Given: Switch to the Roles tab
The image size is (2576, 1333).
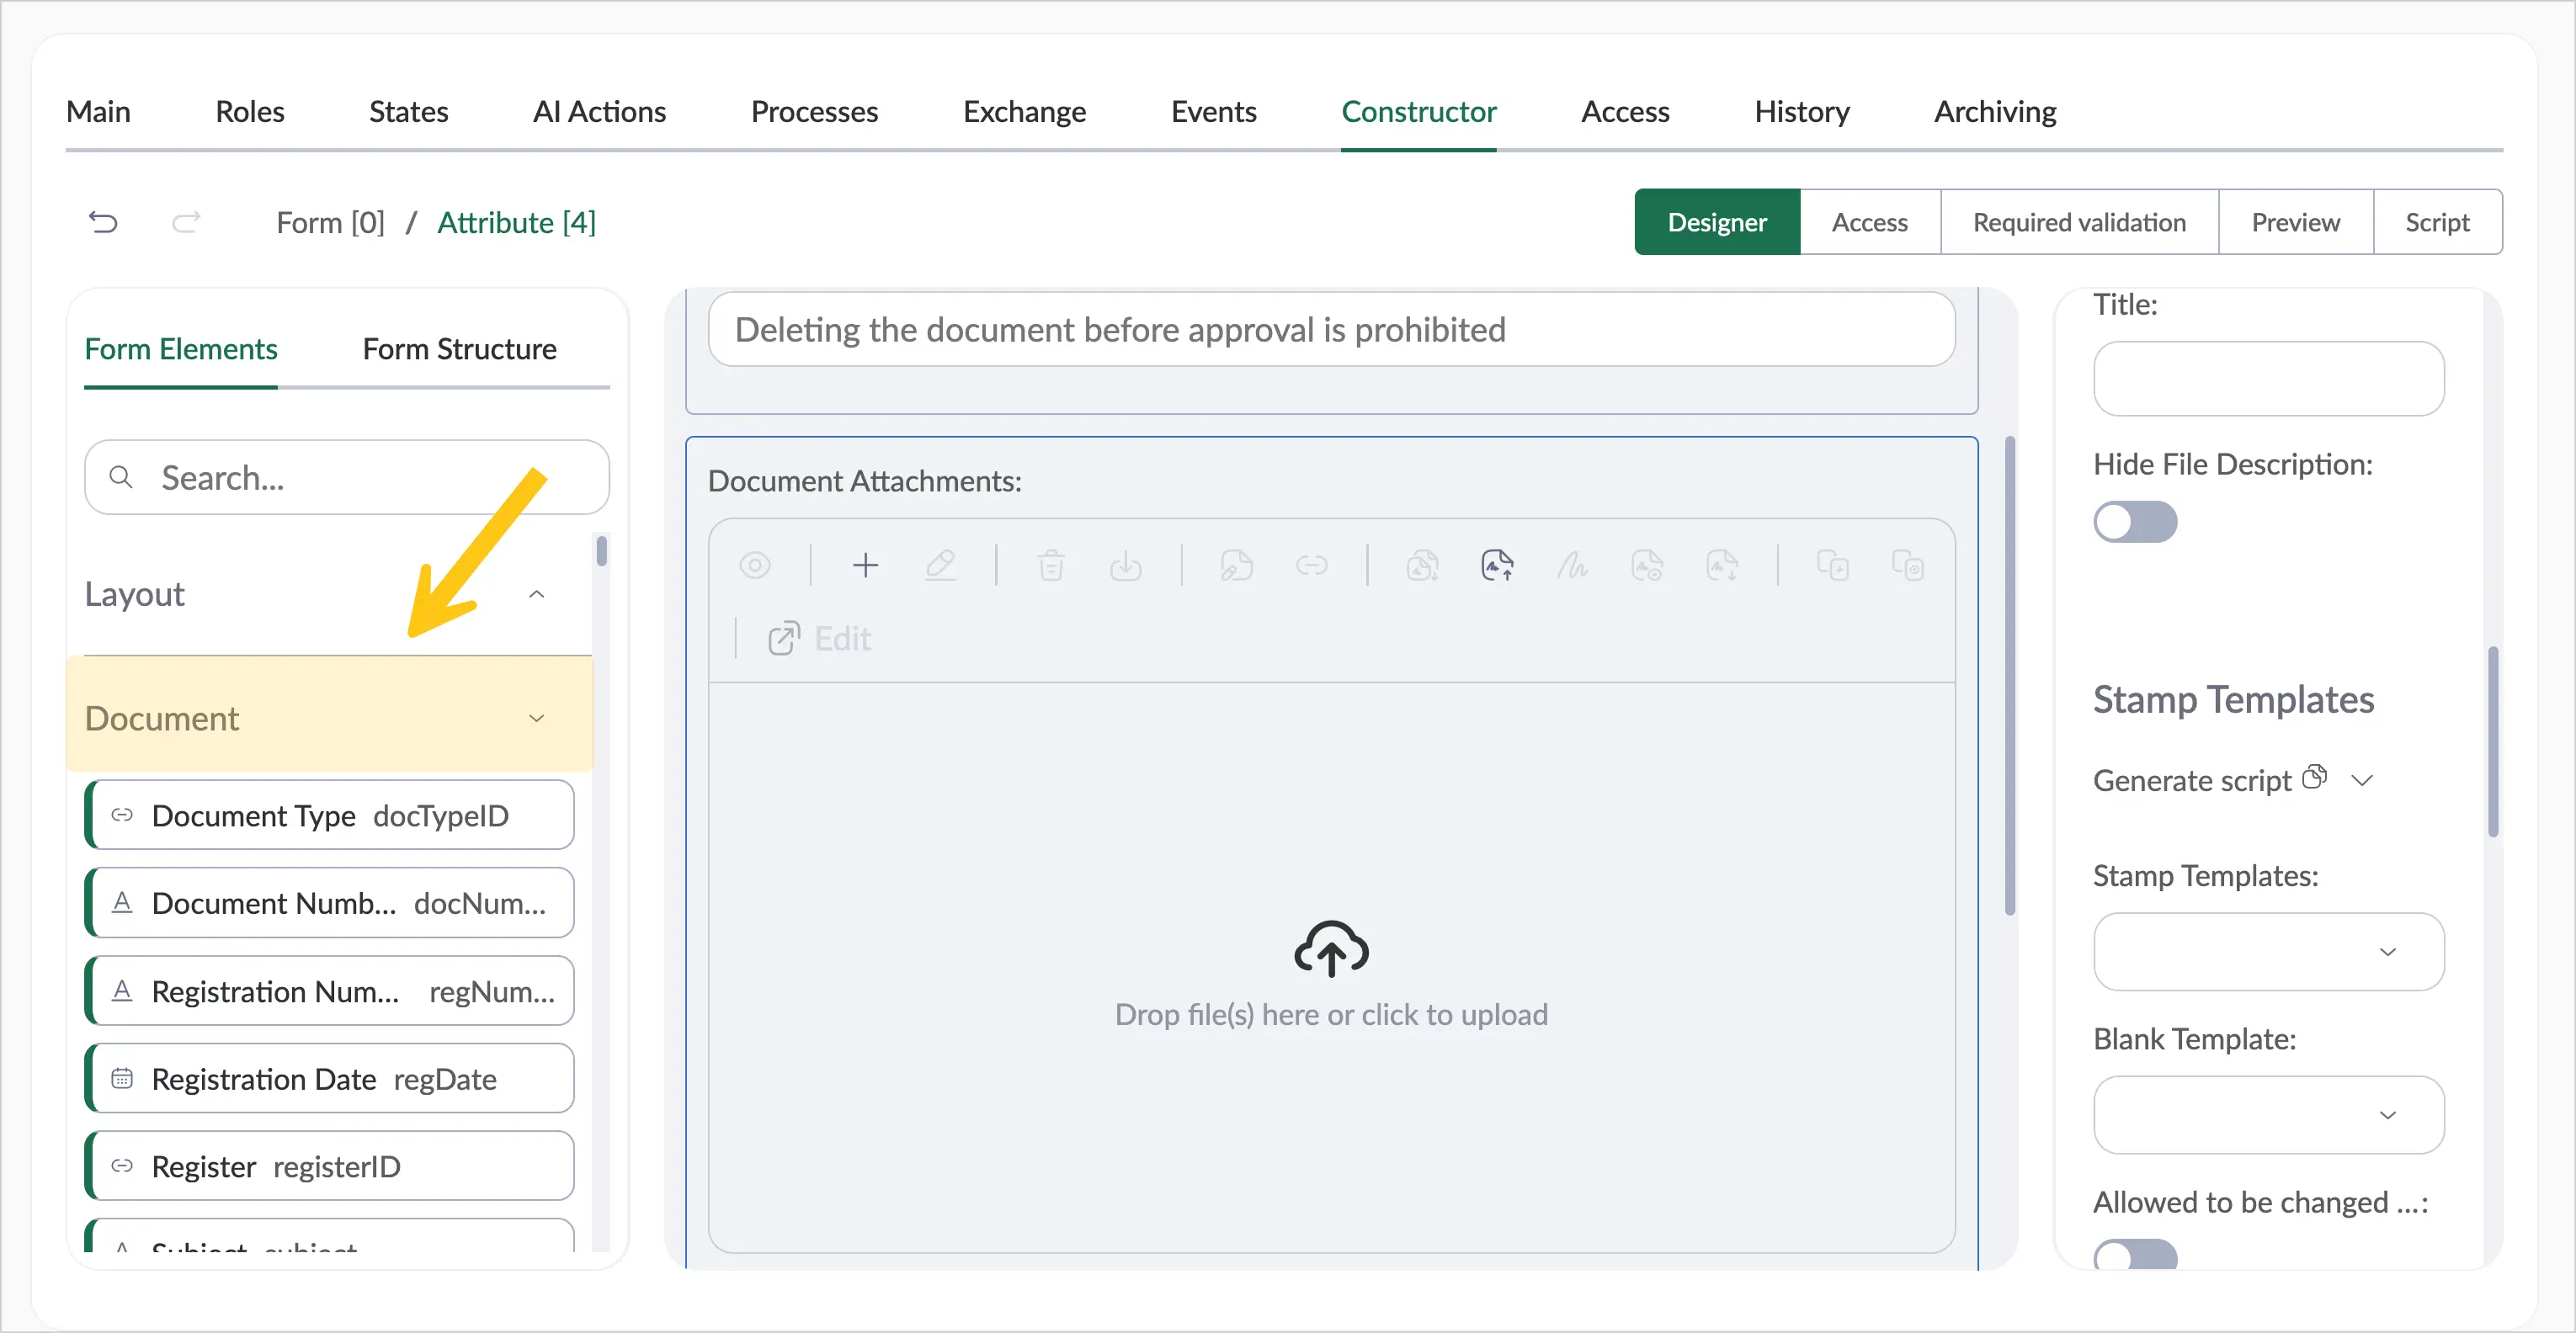Looking at the screenshot, I should (250, 112).
